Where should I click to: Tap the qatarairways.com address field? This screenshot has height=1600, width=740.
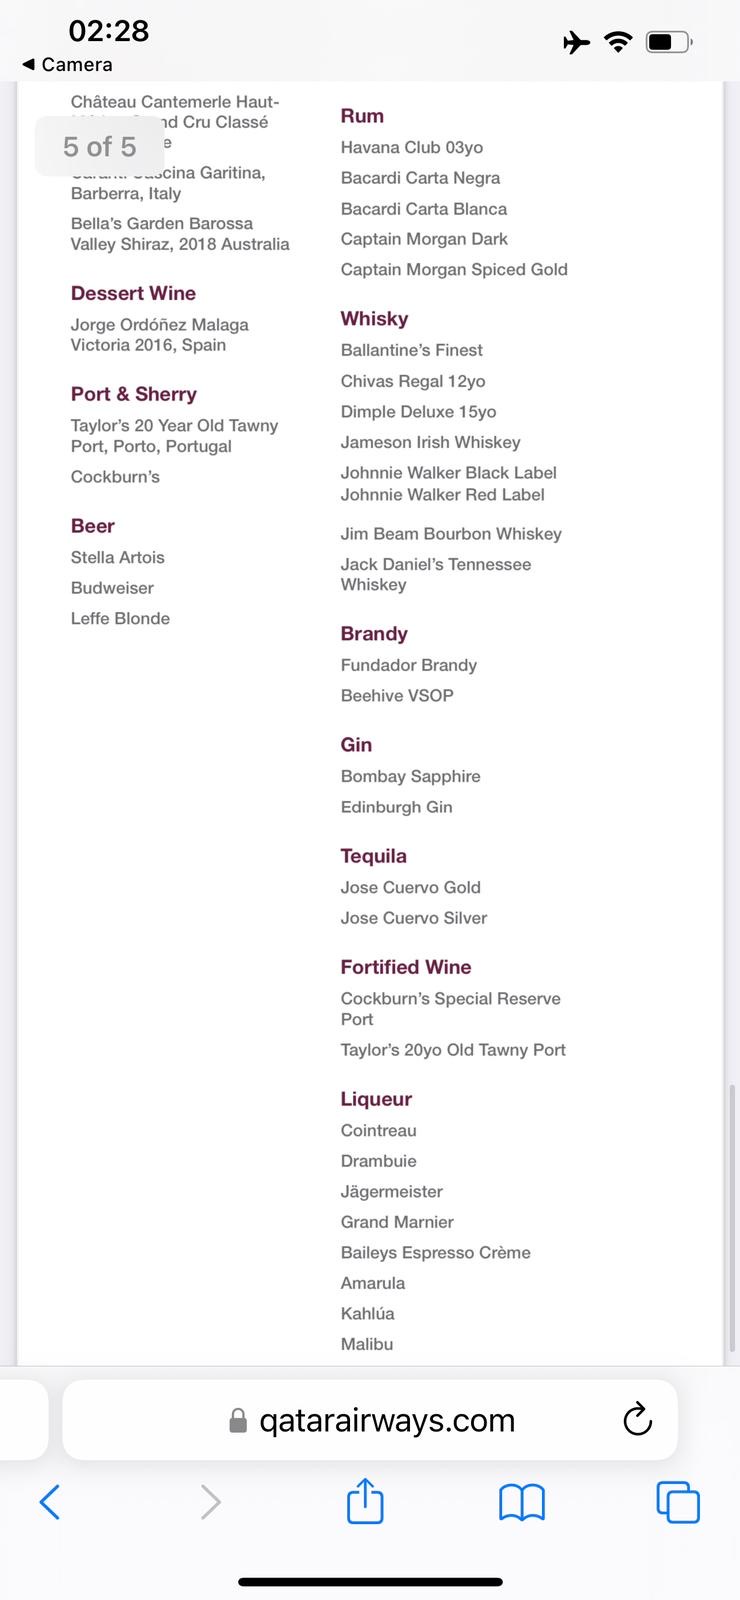point(386,1420)
